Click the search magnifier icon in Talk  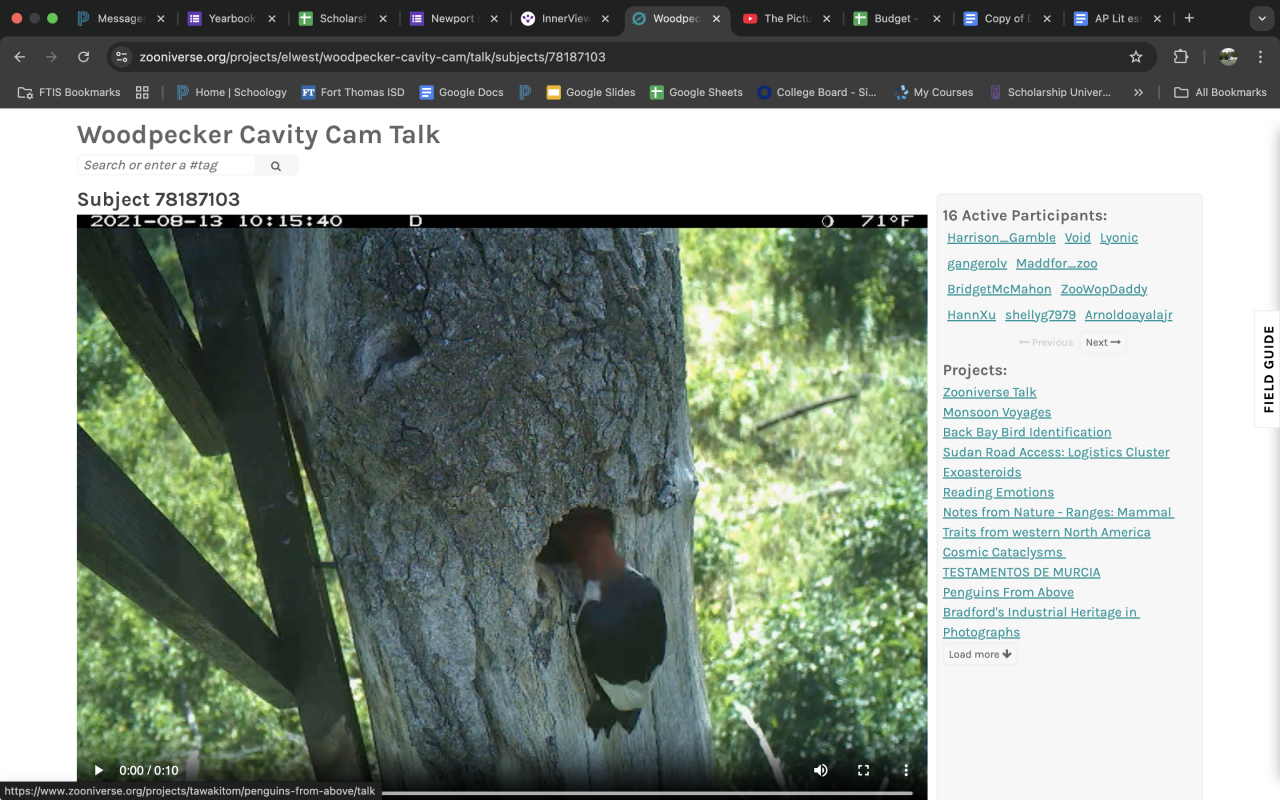(x=276, y=166)
